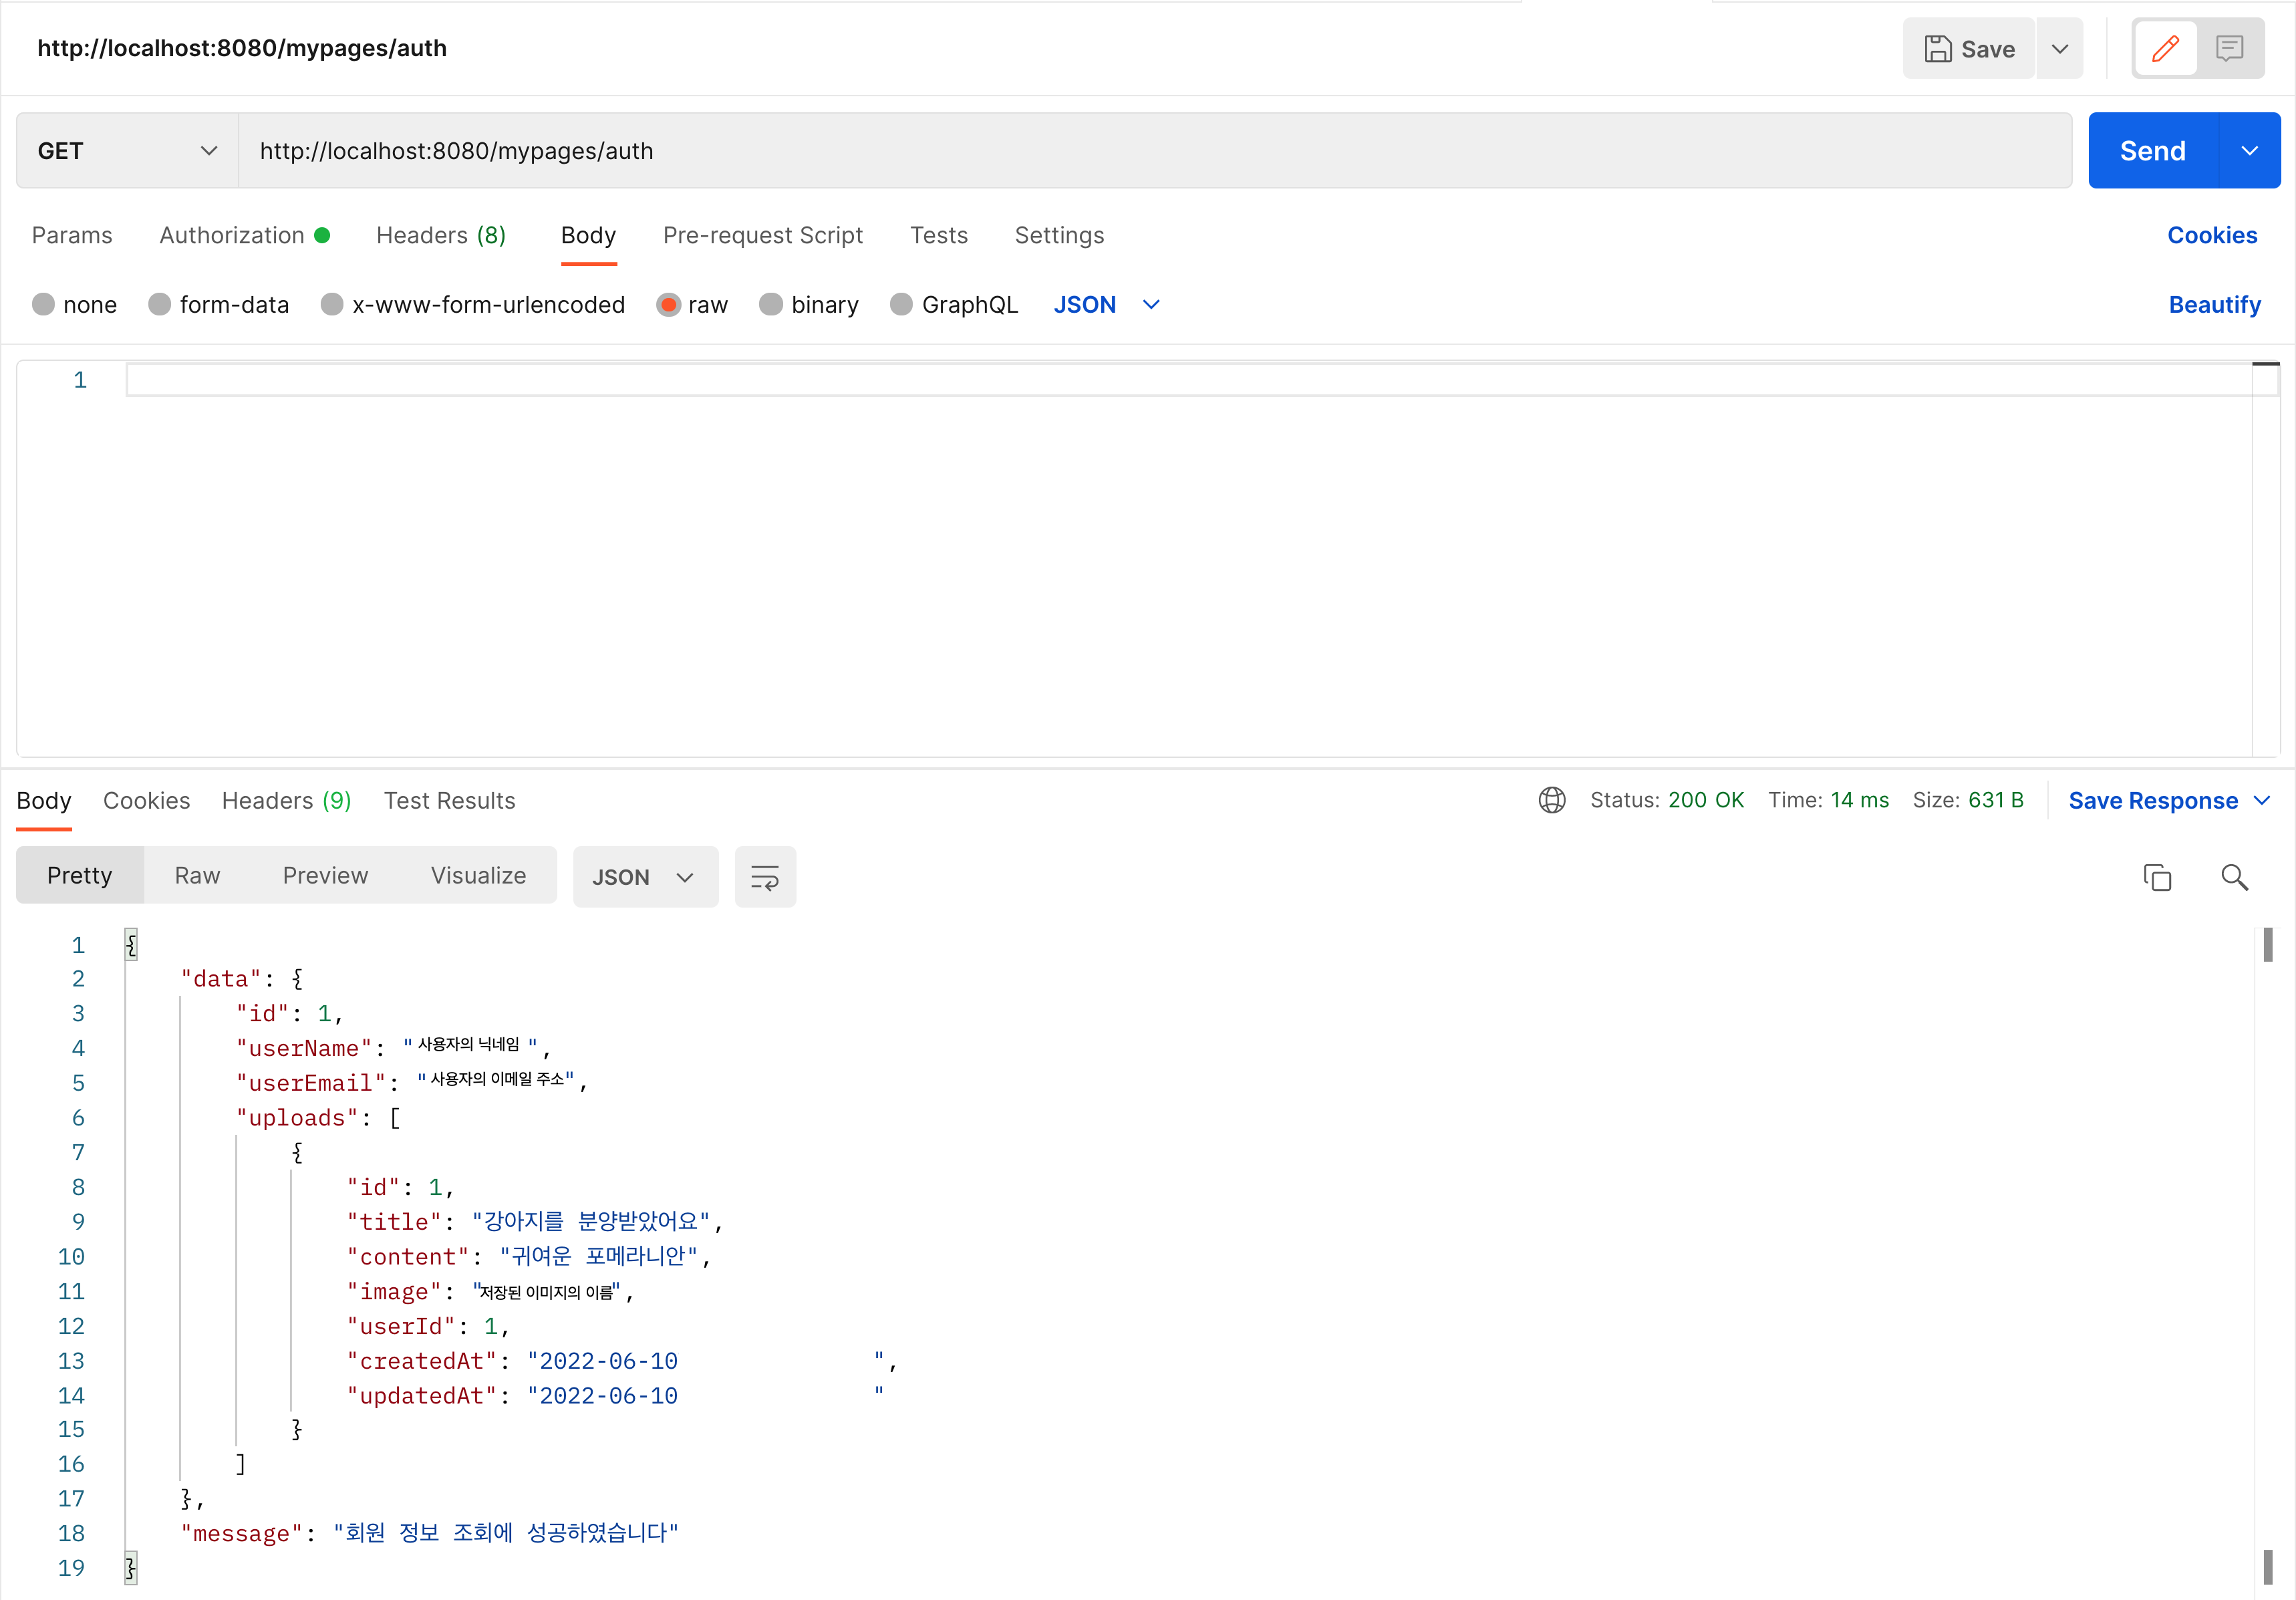Select the form-data radio button

pos(159,304)
